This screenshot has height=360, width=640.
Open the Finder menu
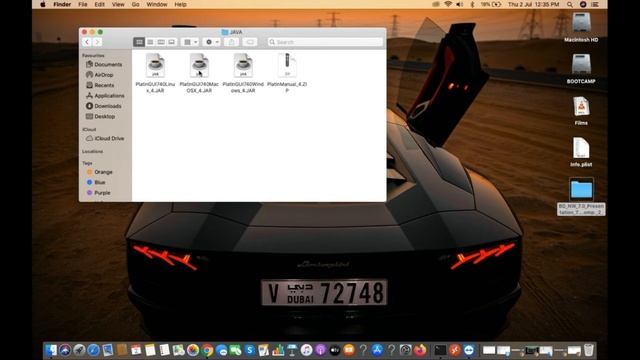[x=62, y=4]
